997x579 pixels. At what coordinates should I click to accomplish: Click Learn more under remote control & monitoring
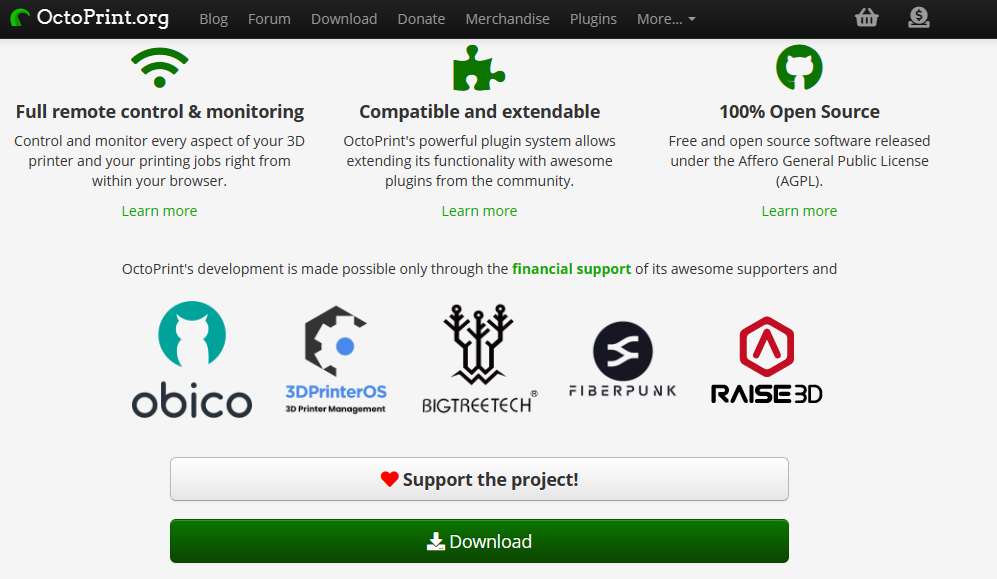coord(160,211)
